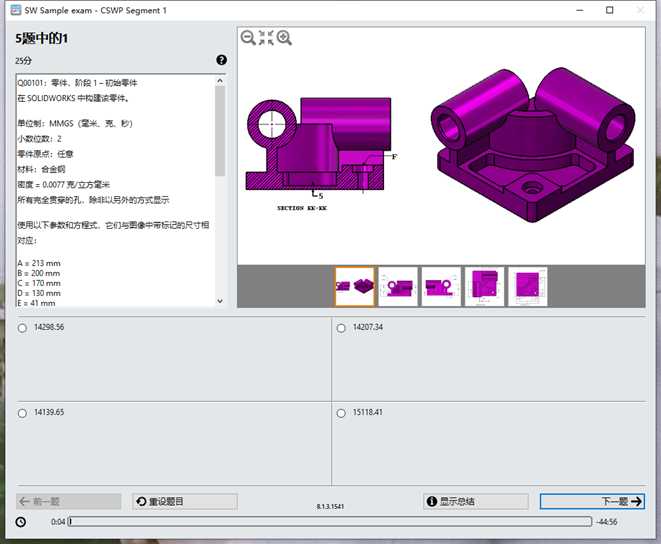Open the second drawing thumbnail

coord(398,286)
